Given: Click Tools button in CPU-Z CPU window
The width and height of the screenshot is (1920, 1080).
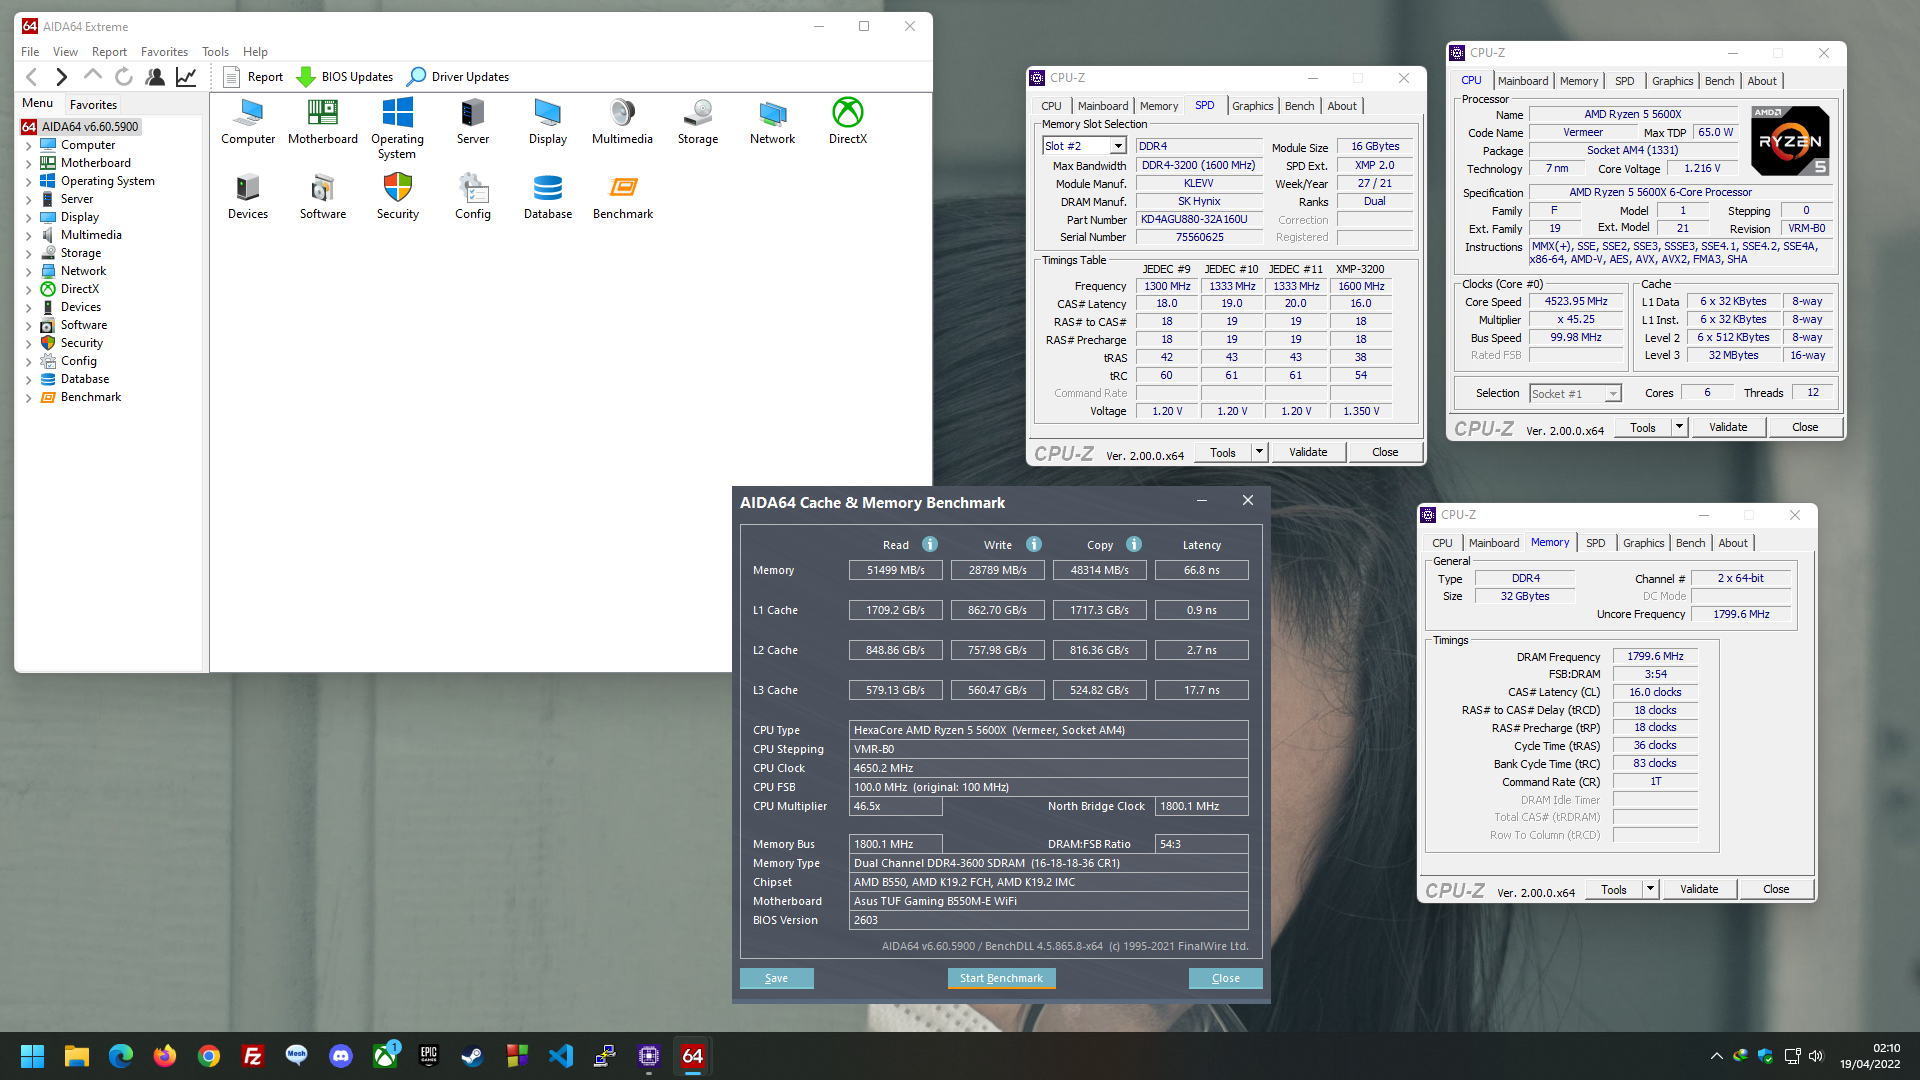Looking at the screenshot, I should [1642, 427].
